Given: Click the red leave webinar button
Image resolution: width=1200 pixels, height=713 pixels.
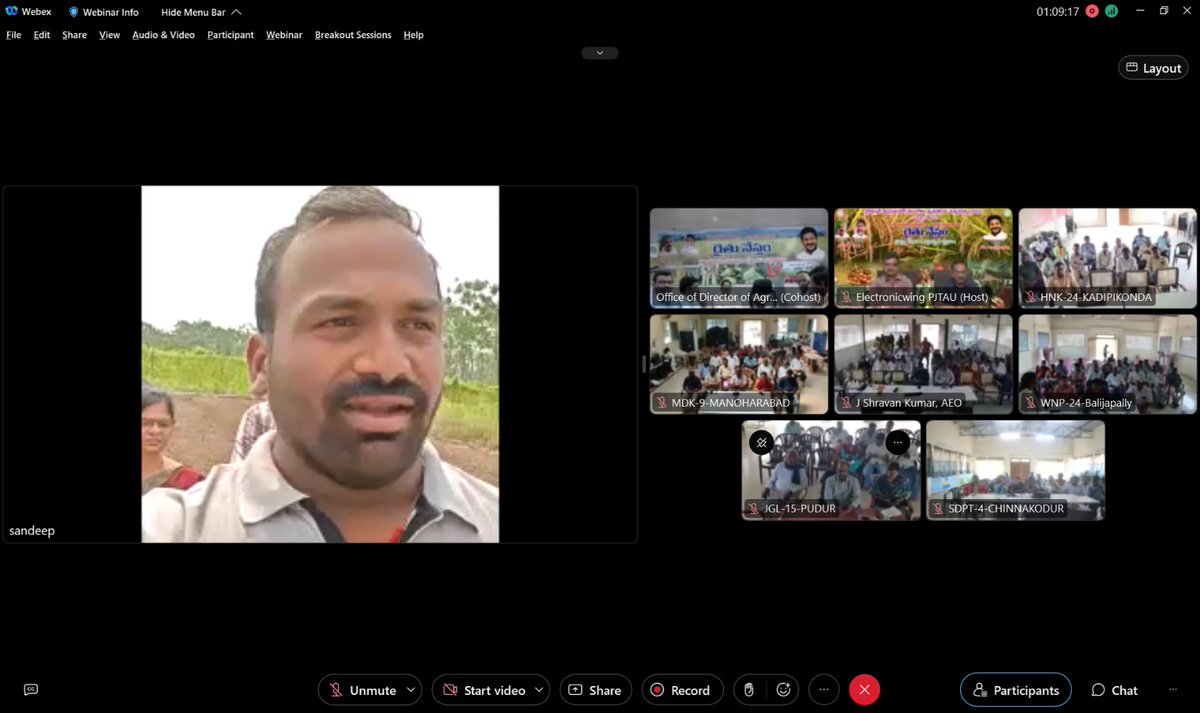Looking at the screenshot, I should tap(864, 690).
